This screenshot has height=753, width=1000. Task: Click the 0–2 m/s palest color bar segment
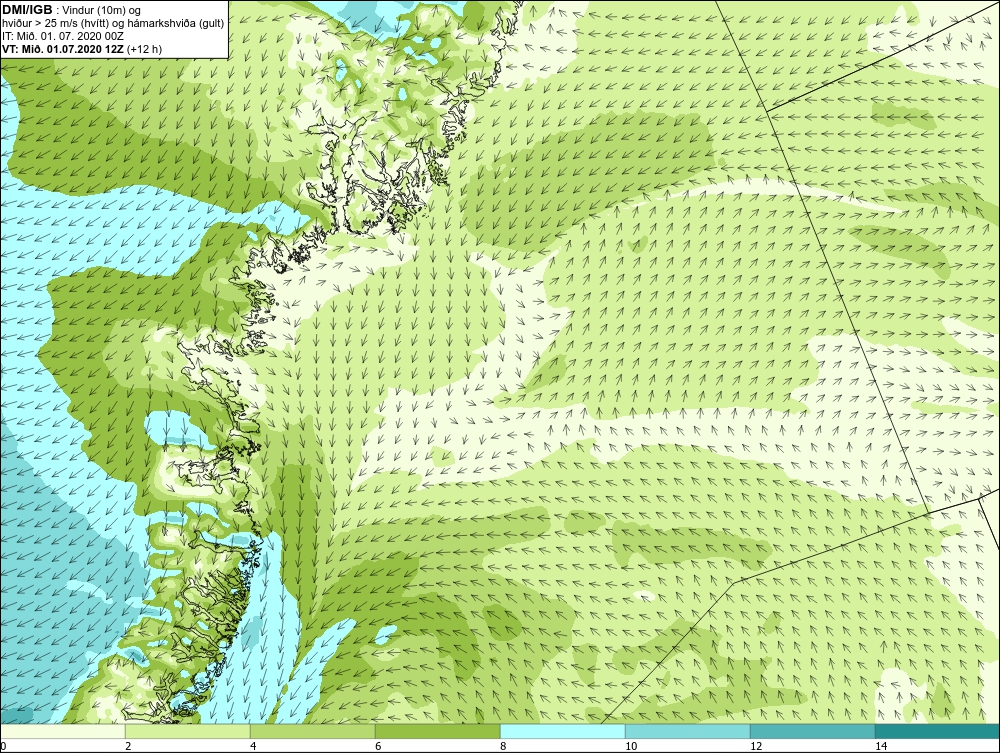point(62,731)
